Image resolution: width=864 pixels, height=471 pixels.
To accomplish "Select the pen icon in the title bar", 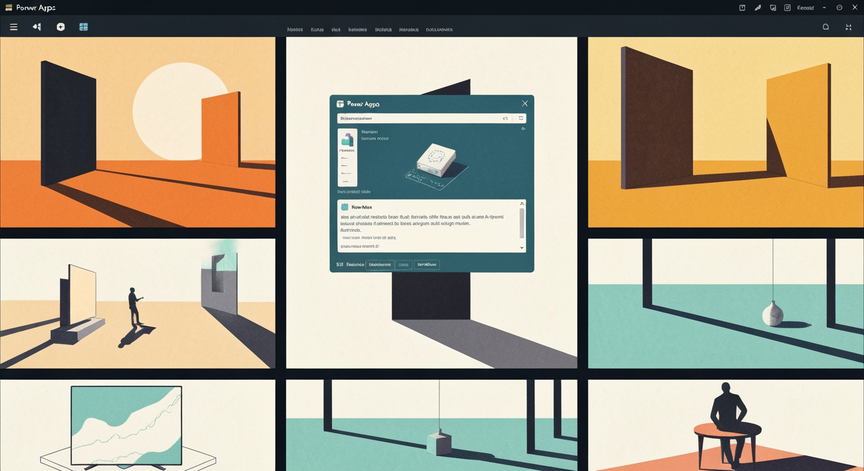I will [758, 8].
